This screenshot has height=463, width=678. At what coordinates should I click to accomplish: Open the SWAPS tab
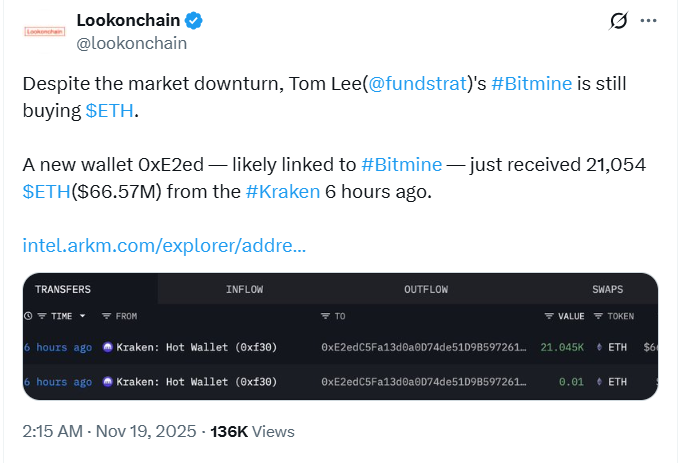tap(607, 289)
